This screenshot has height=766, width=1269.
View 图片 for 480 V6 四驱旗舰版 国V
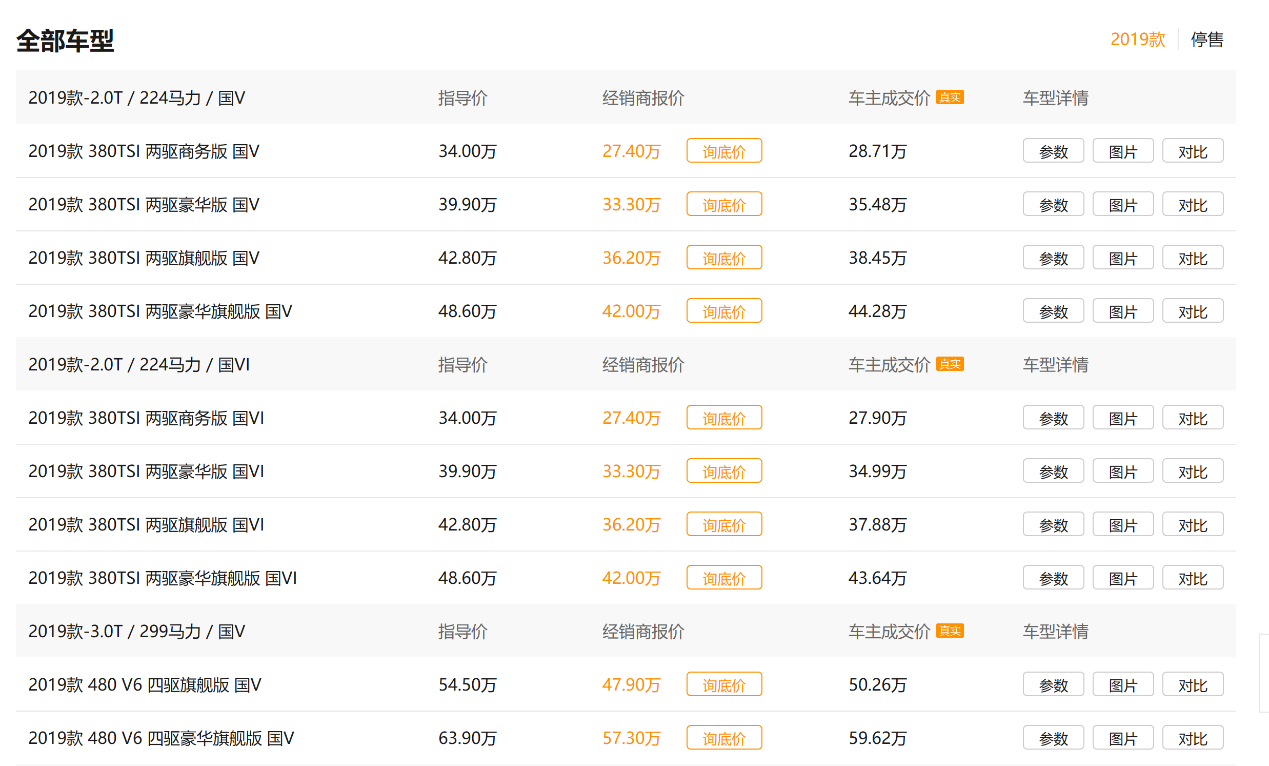tap(1123, 685)
